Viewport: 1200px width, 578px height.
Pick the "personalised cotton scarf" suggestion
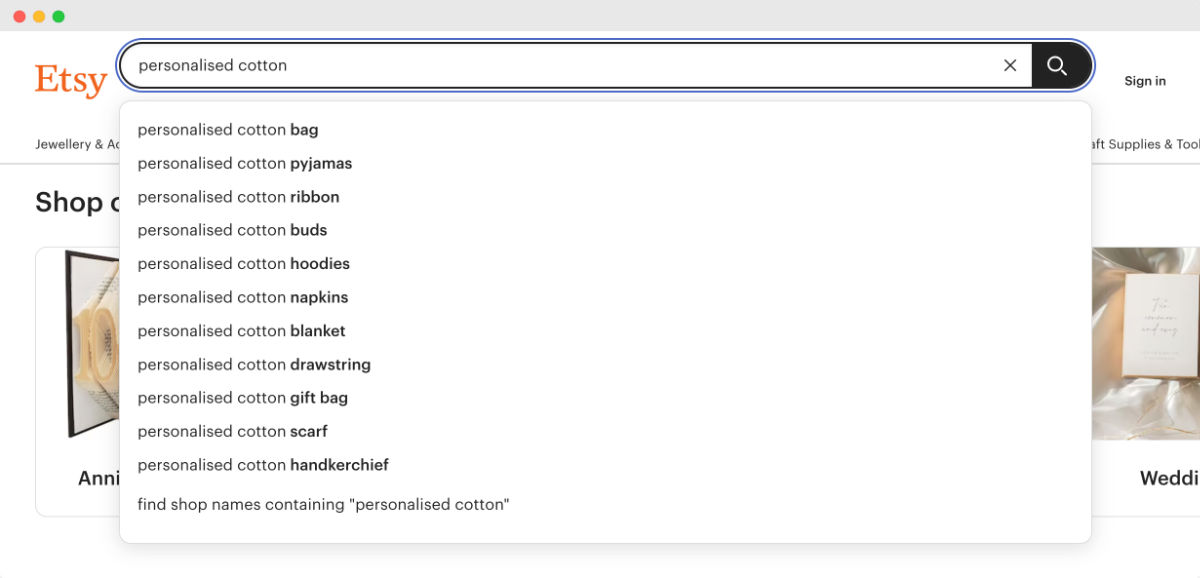[x=233, y=432]
